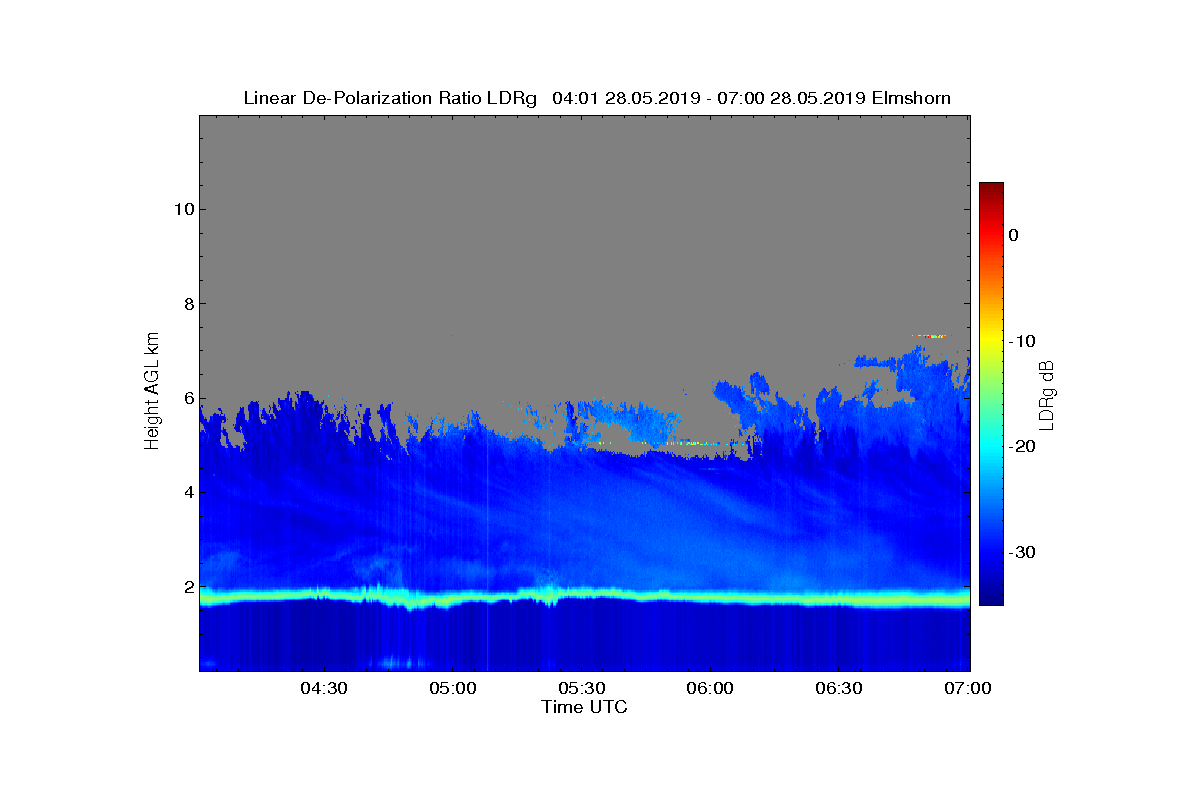Click the dark red top of the colorbar
The image size is (1200, 800).
point(991,190)
